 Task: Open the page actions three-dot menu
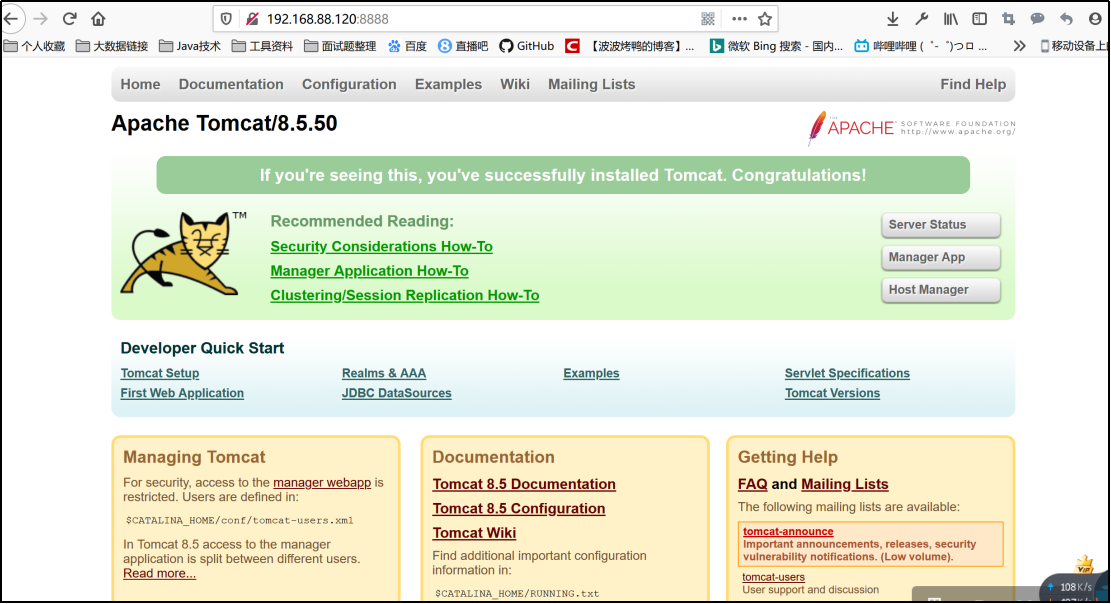[x=739, y=19]
